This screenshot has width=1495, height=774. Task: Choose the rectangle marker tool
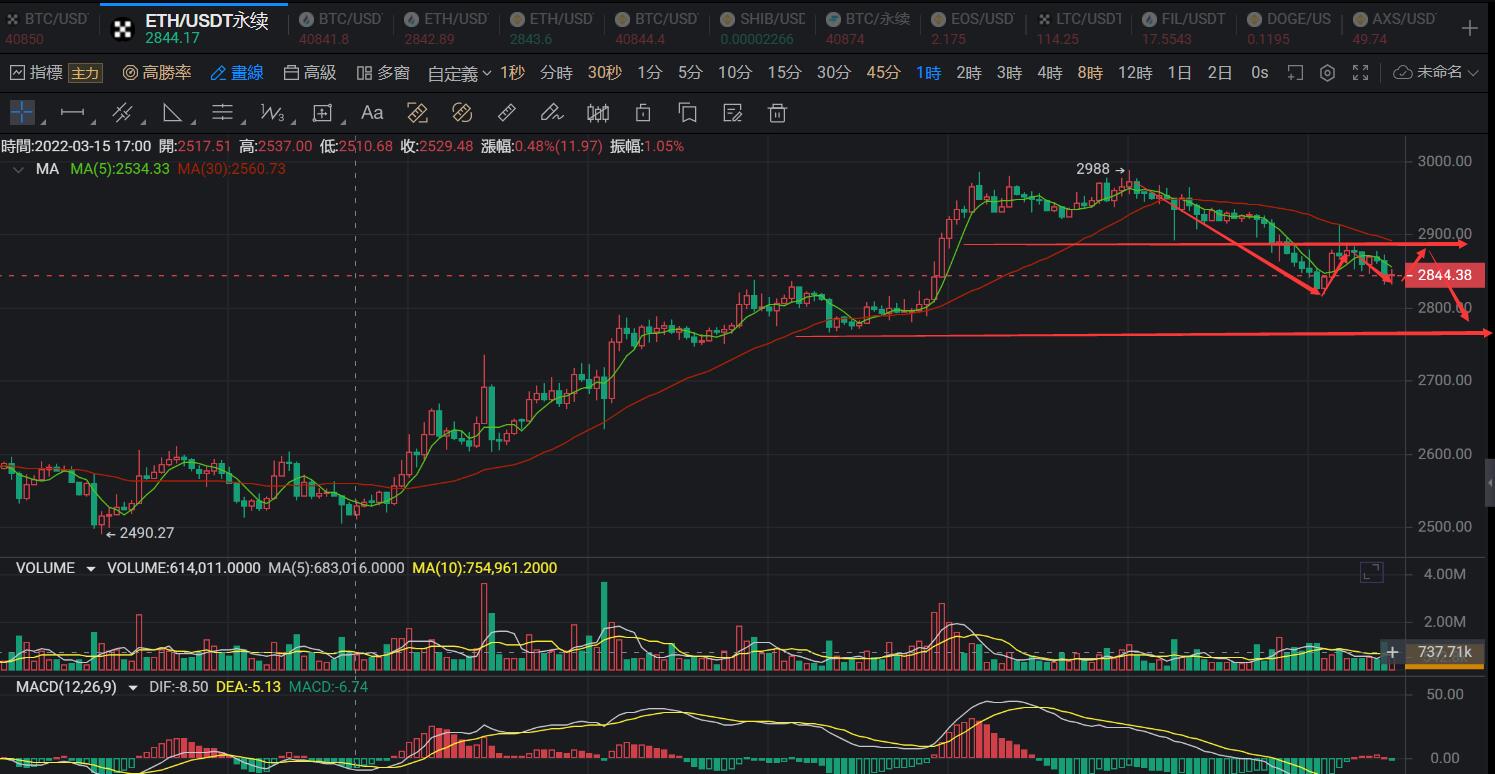pyautogui.click(x=322, y=112)
